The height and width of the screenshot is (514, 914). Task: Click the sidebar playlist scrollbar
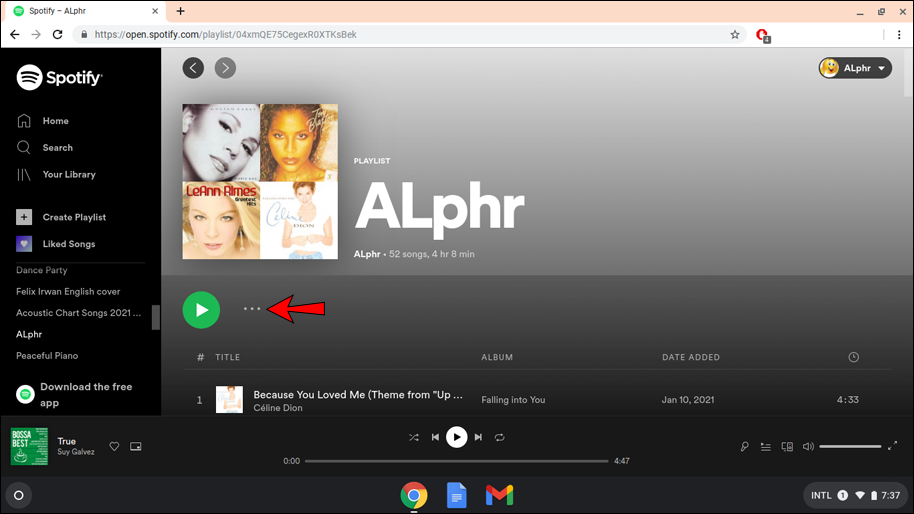pos(156,317)
